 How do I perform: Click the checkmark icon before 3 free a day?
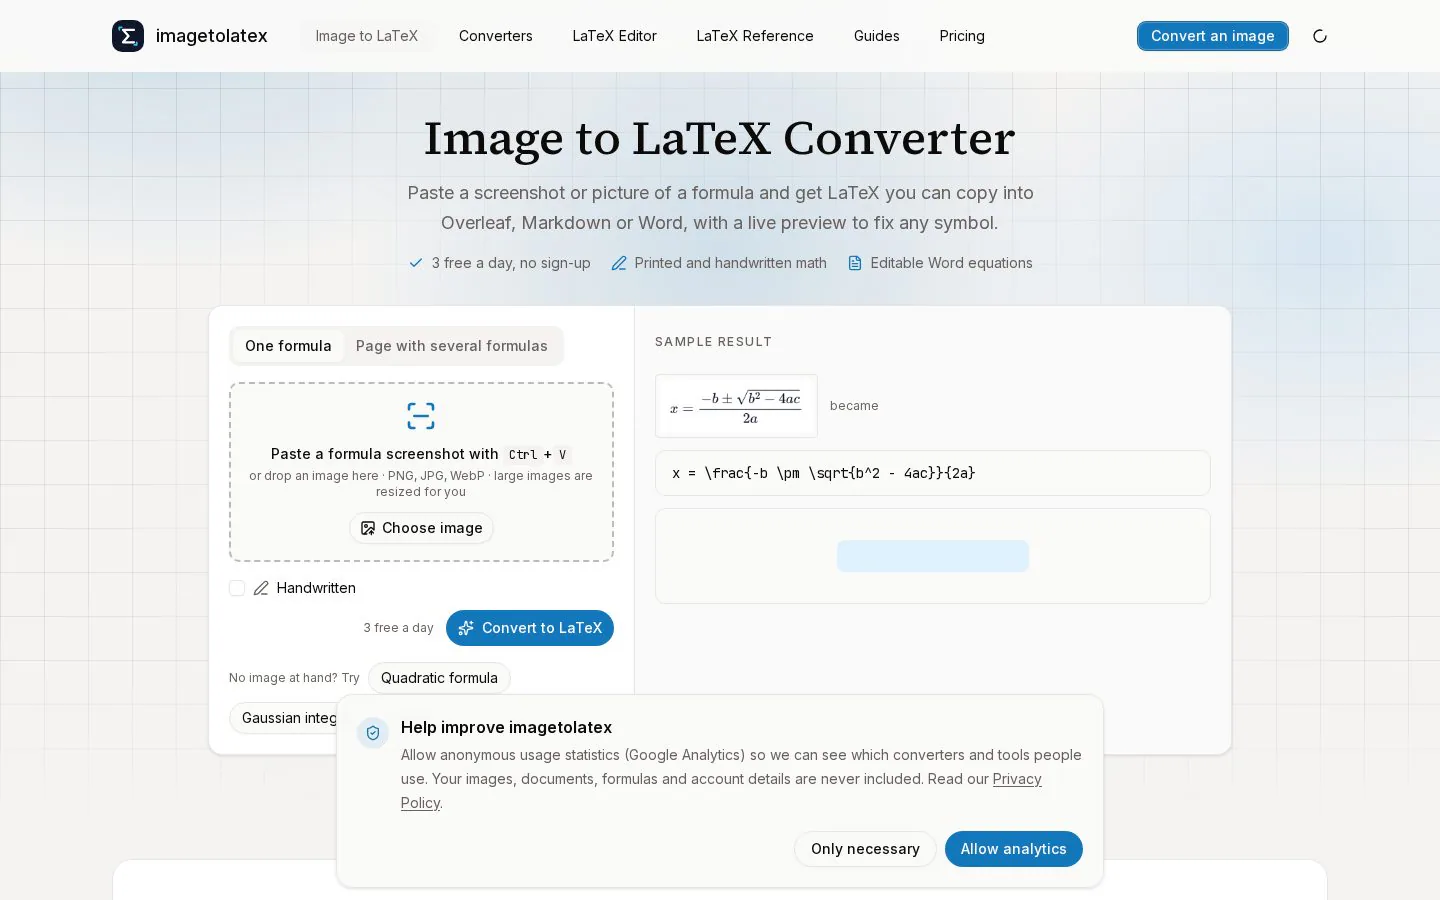pyautogui.click(x=416, y=263)
